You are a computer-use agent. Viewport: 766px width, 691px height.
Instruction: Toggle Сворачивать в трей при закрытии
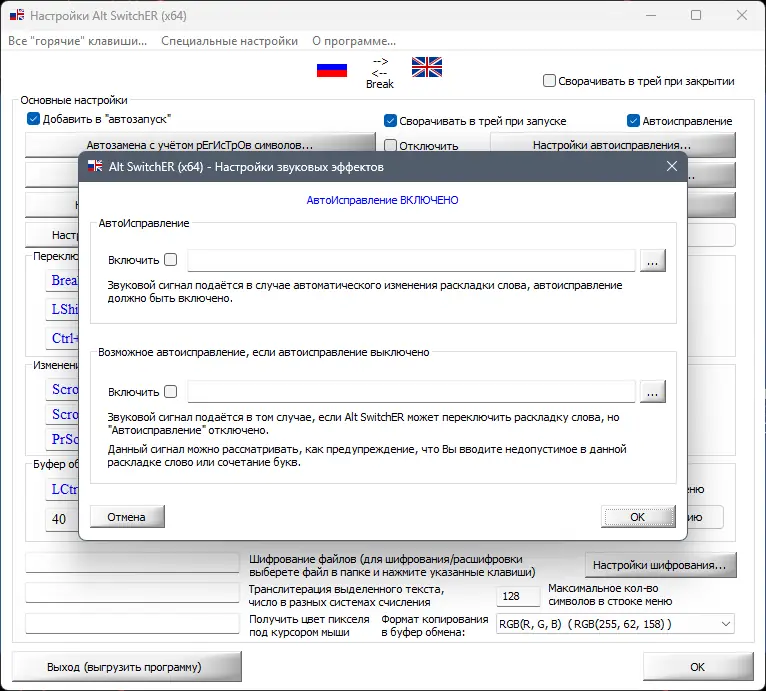[x=549, y=81]
